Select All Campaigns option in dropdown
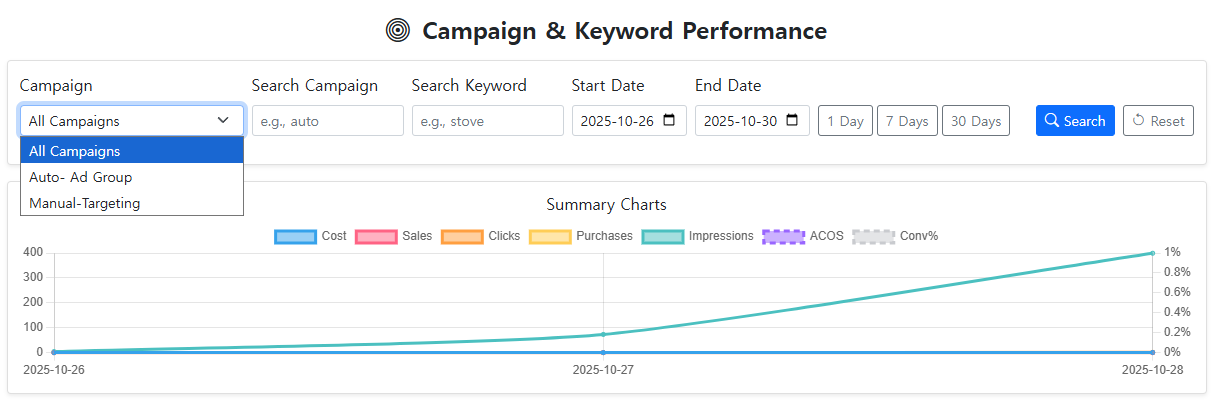This screenshot has height=407, width=1223. click(131, 151)
